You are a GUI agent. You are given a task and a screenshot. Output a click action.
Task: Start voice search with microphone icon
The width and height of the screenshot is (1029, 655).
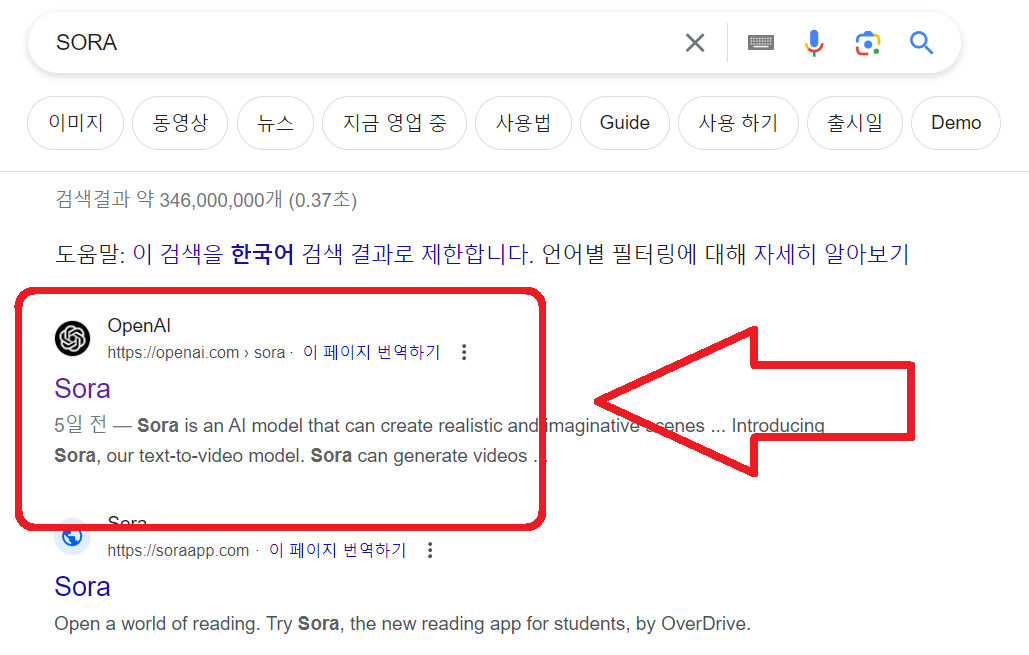[x=814, y=43]
